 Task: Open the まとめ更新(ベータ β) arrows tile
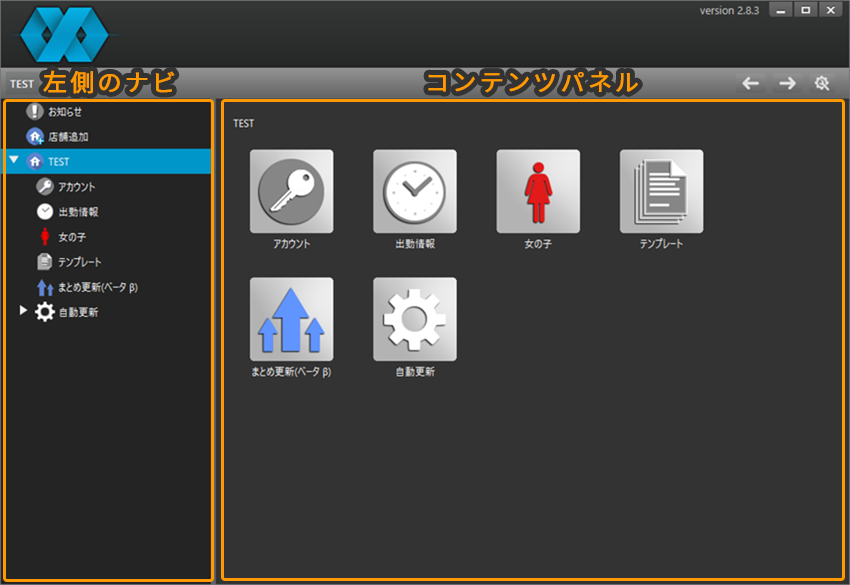[x=292, y=319]
